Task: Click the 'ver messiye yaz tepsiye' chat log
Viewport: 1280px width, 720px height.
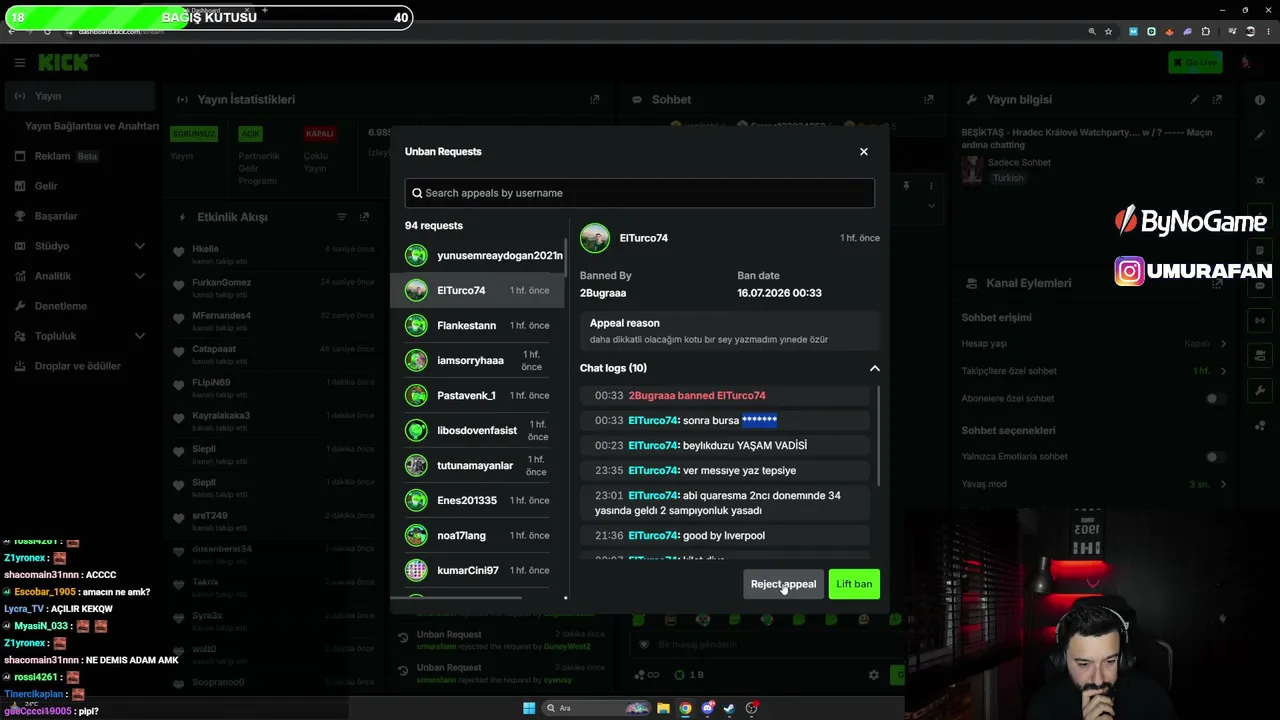Action: [x=725, y=470]
